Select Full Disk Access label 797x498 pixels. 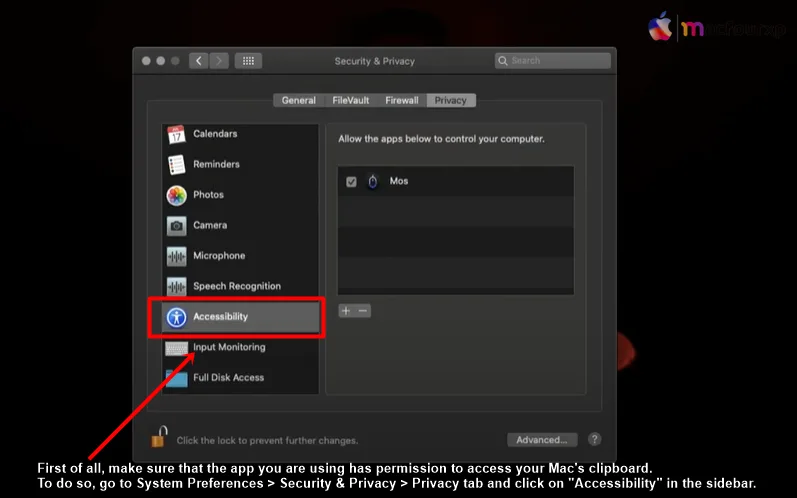click(229, 378)
